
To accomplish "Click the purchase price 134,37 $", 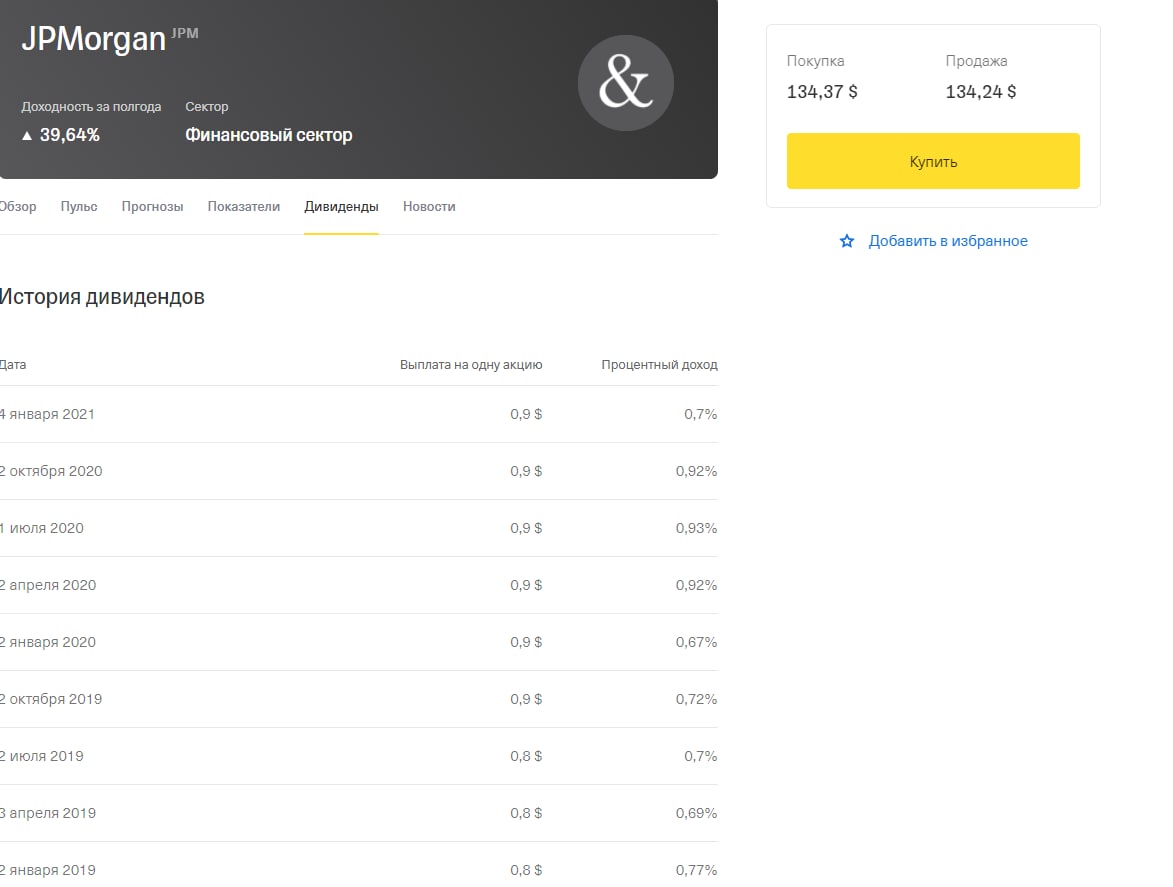I will (x=822, y=92).
